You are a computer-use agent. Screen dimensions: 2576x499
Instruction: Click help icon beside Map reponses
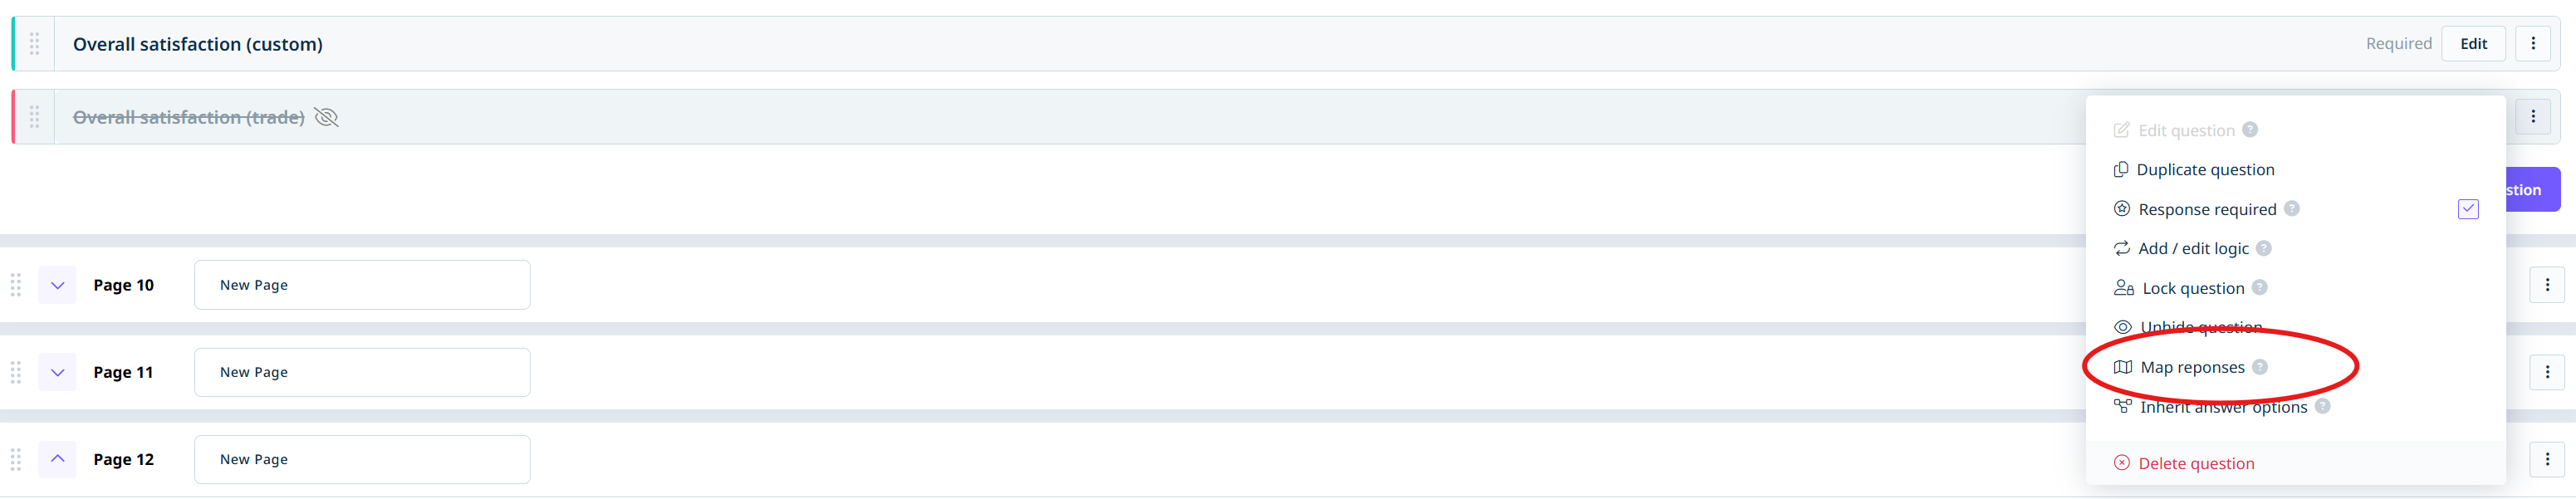click(x=2260, y=367)
